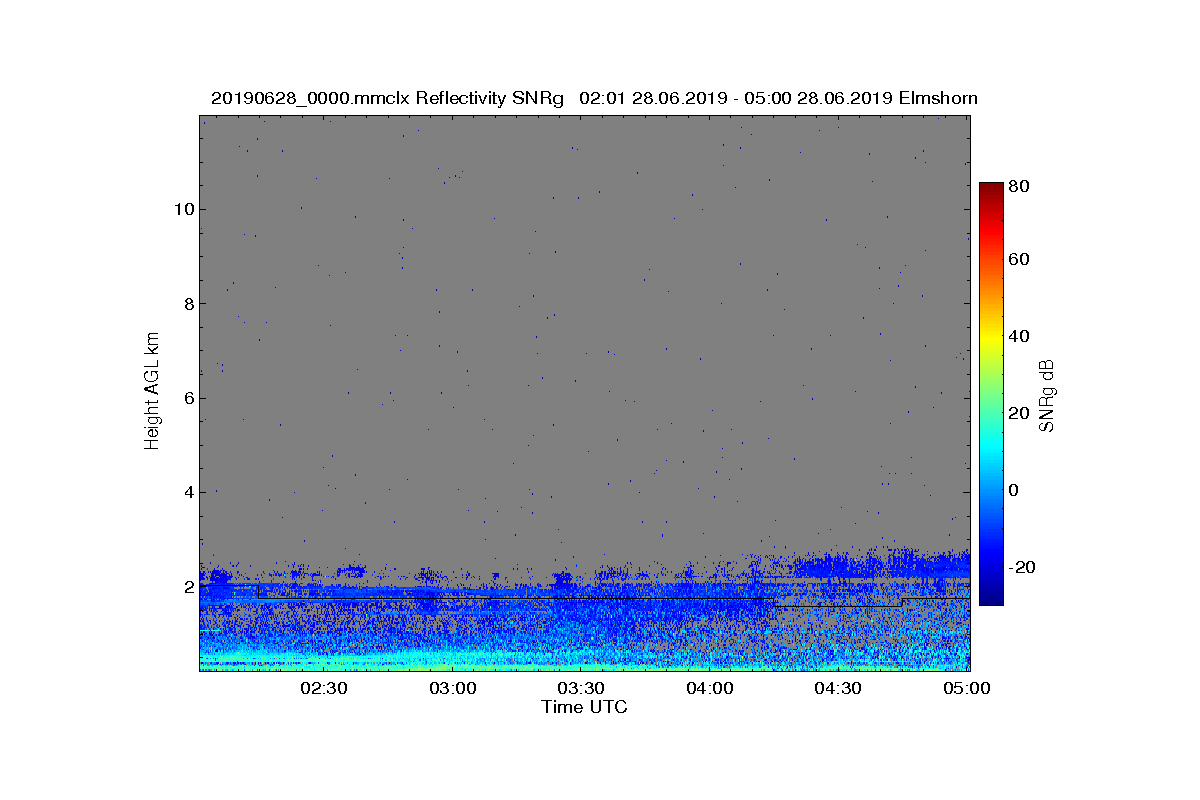Click the colorbar value label 0
This screenshot has height=800, width=1200.
1015,490
